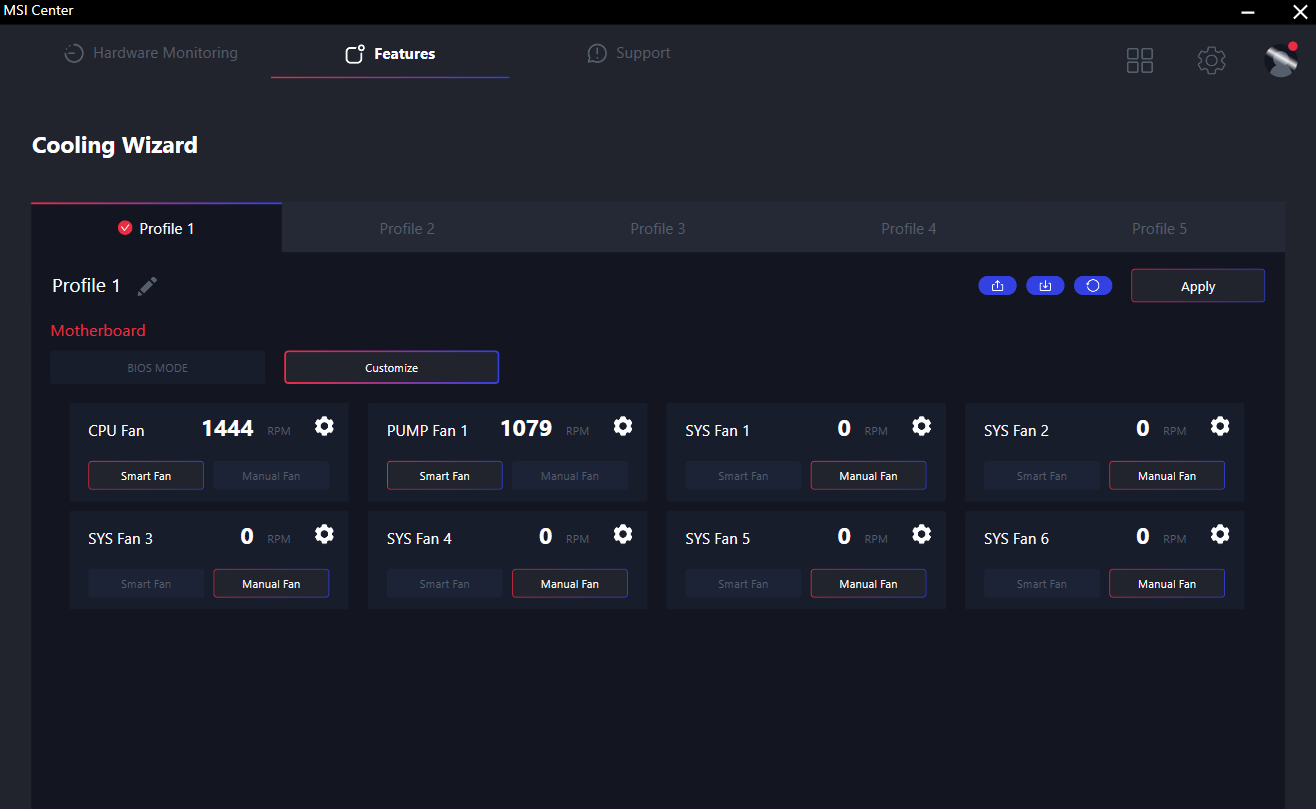
Task: Minimize the MSI Center window
Action: click(x=1248, y=12)
